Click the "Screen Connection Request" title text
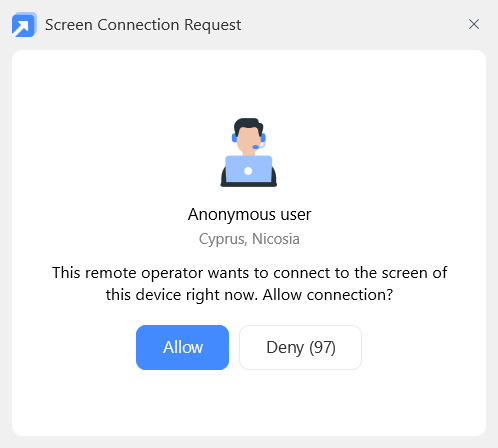 tap(143, 25)
